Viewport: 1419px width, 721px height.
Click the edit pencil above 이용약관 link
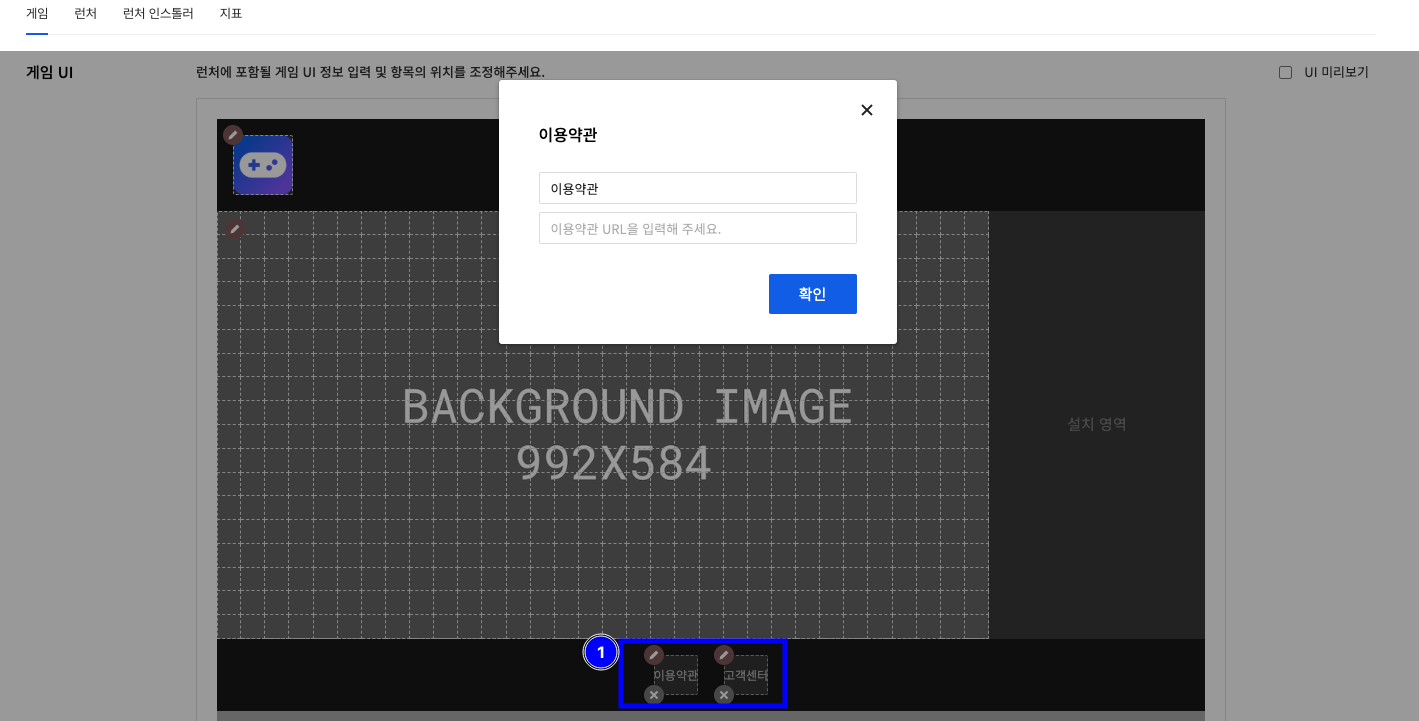click(654, 655)
